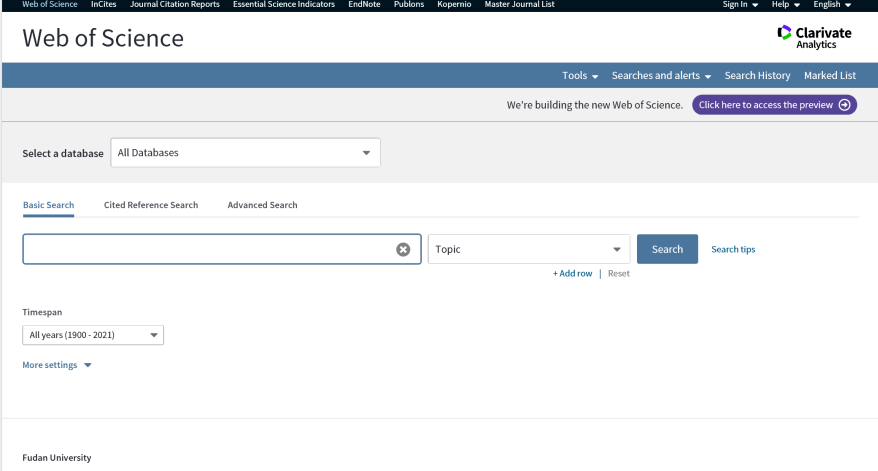This screenshot has width=878, height=471.
Task: Click the Search button
Action: tap(667, 249)
